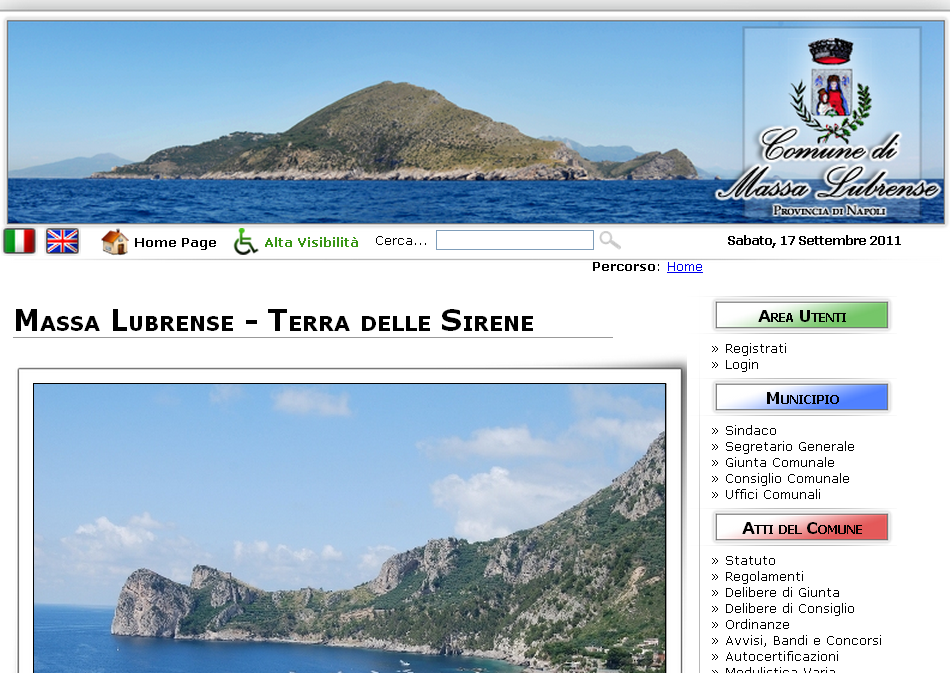The image size is (950, 673).
Task: Open the Home Page link
Action: [175, 242]
